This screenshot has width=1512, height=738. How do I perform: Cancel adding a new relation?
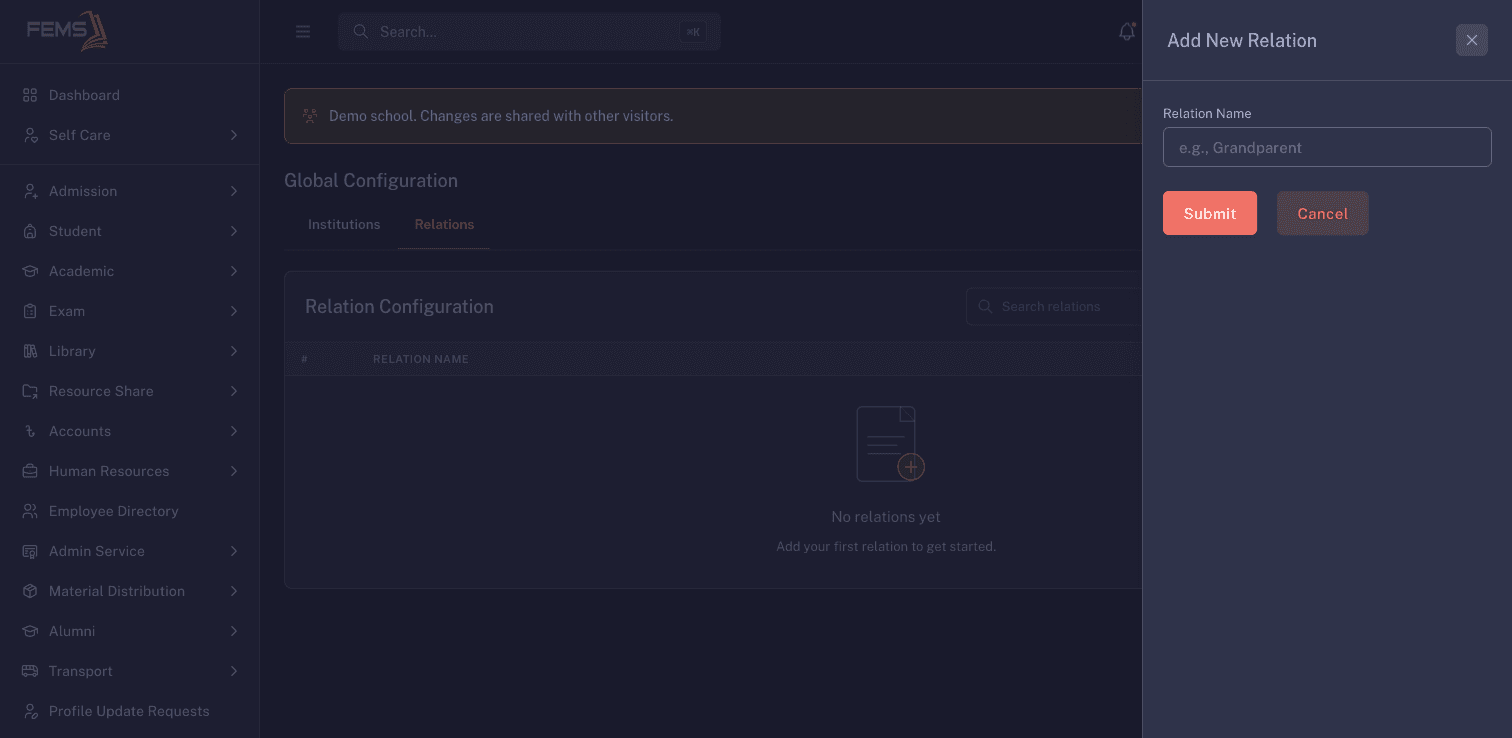coord(1322,213)
